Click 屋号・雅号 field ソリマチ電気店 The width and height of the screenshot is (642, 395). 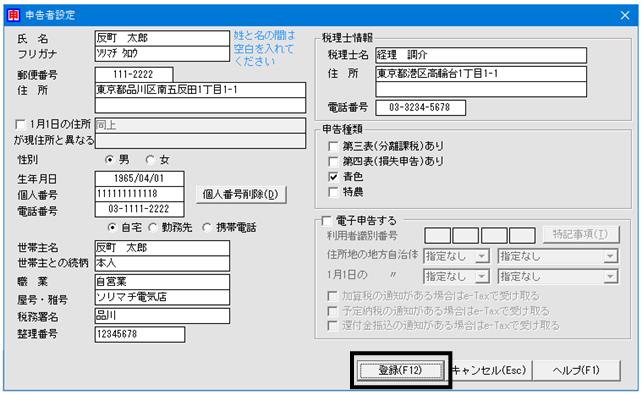point(162,297)
